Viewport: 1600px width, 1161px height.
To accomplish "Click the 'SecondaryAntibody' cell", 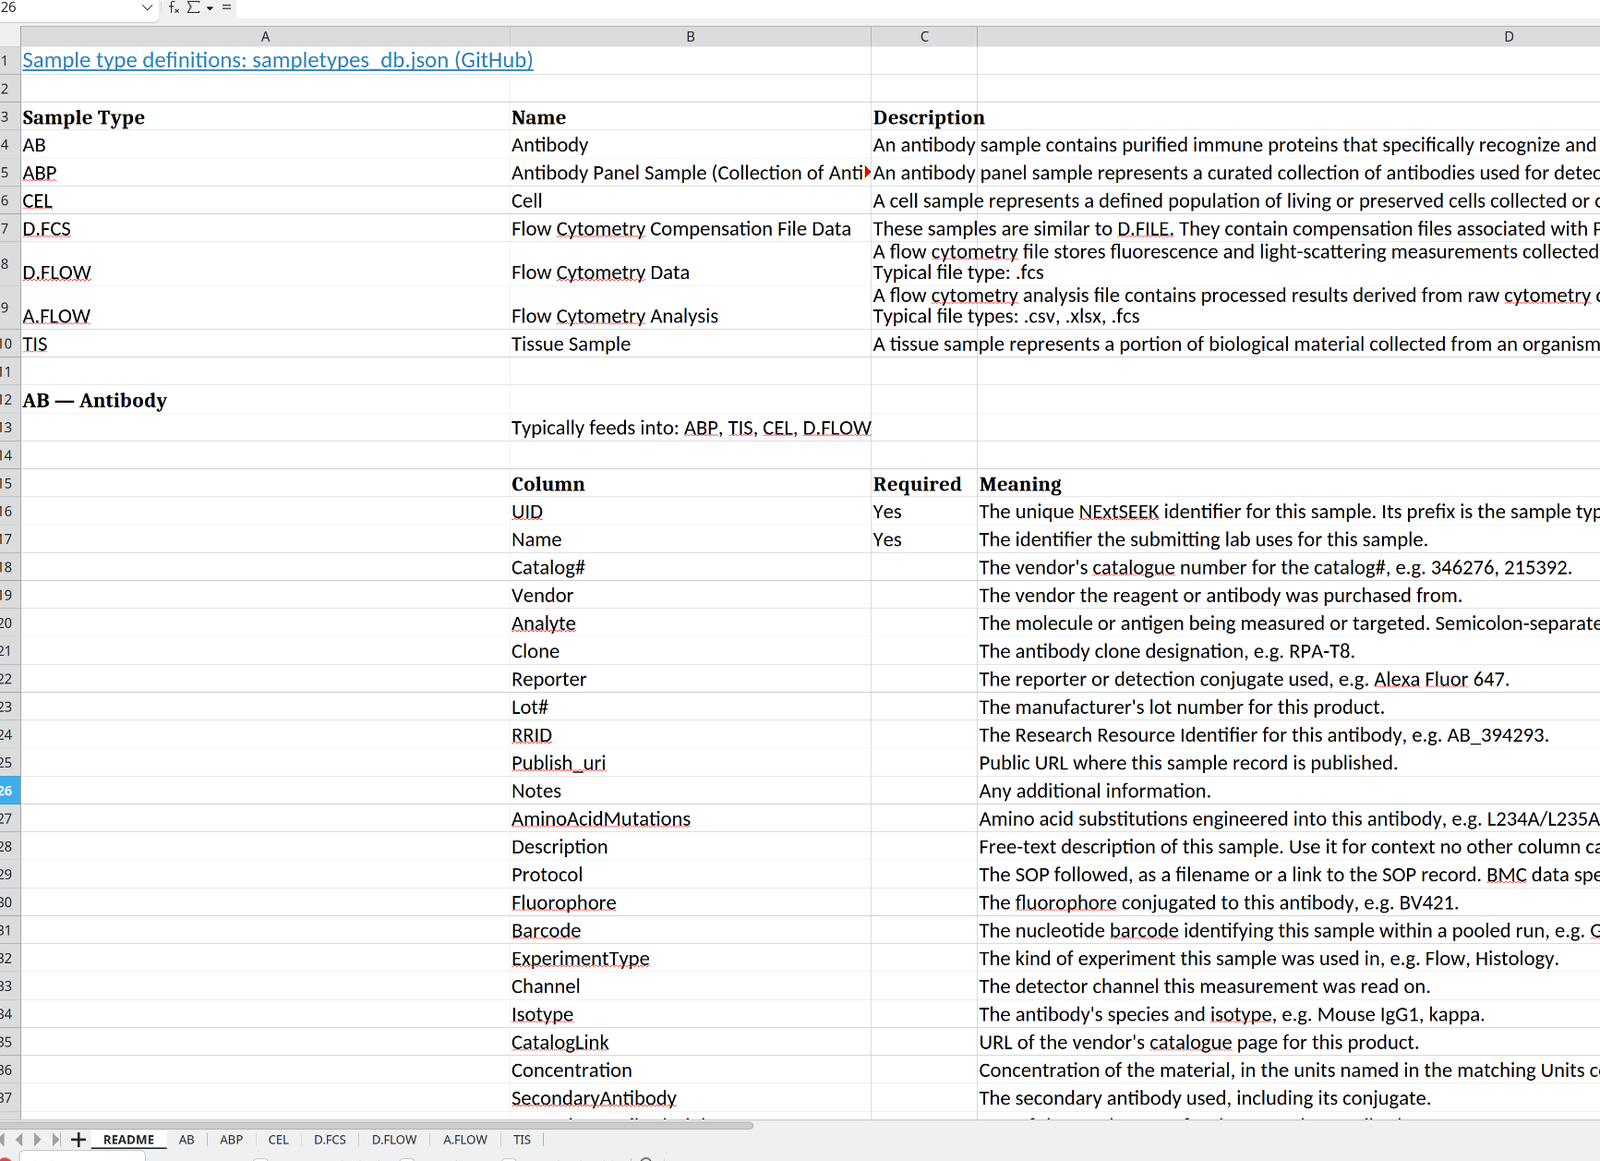I will click(x=690, y=1098).
